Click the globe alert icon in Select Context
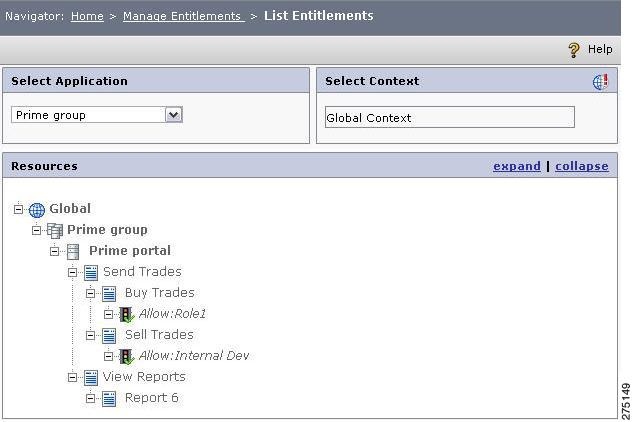The image size is (634, 422). pos(600,81)
